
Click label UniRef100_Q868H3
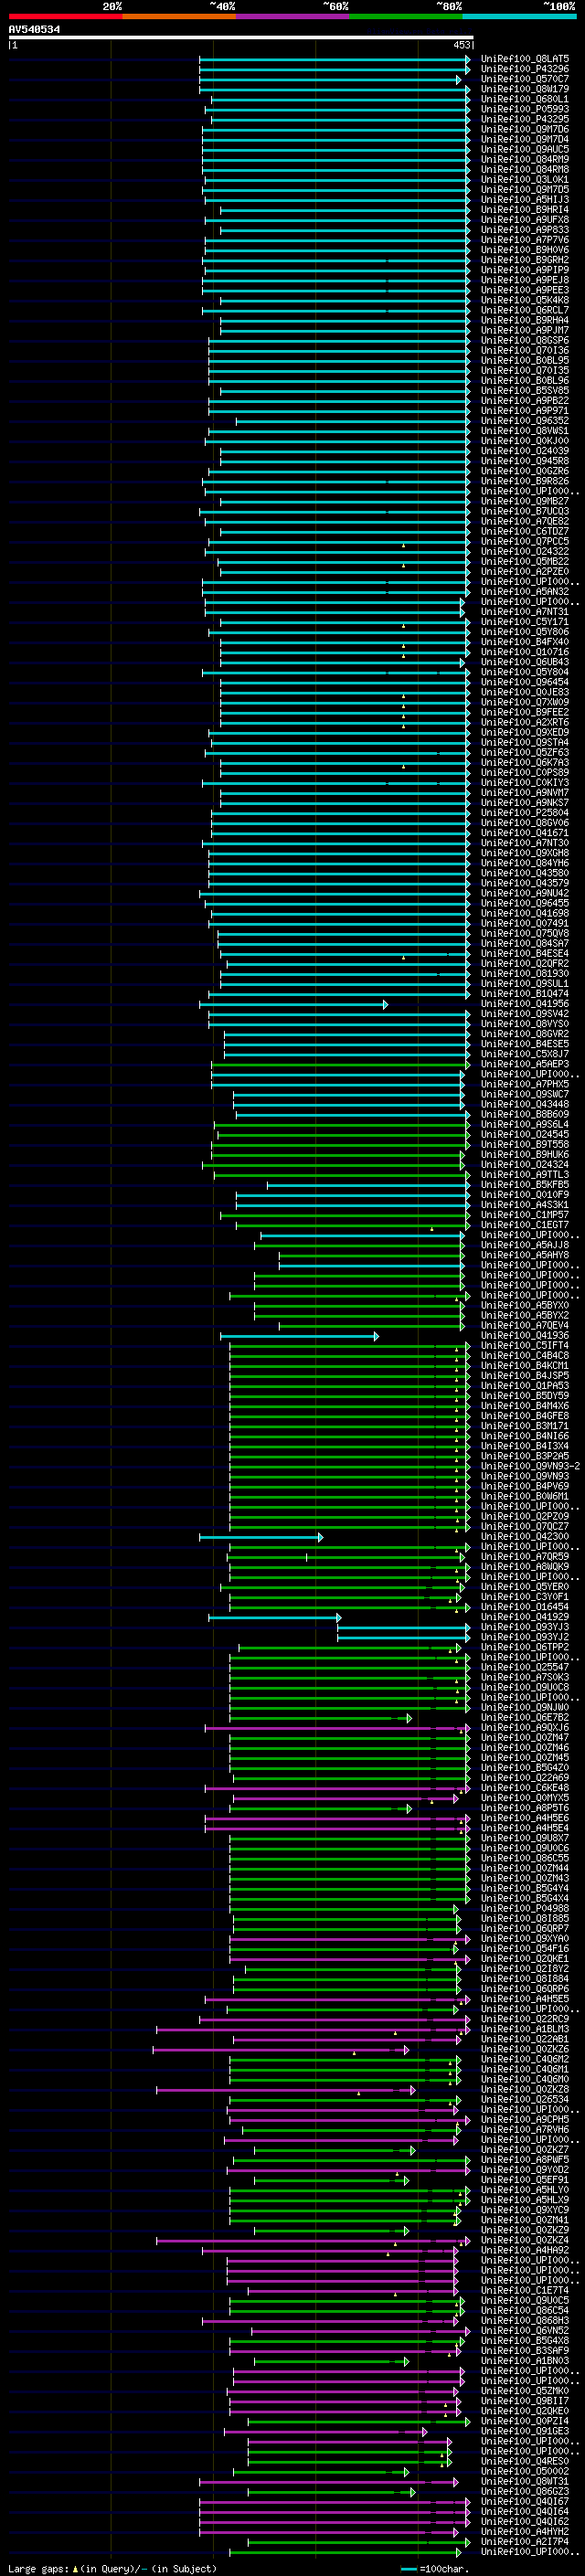(x=525, y=2320)
